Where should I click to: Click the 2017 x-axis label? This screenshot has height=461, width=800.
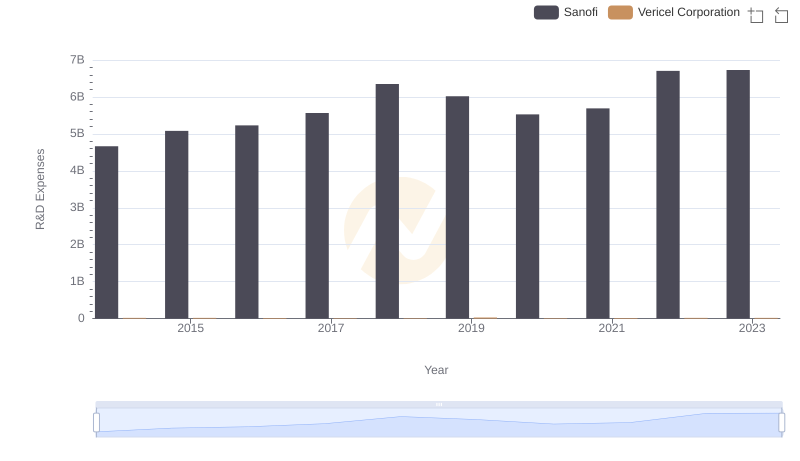(331, 328)
